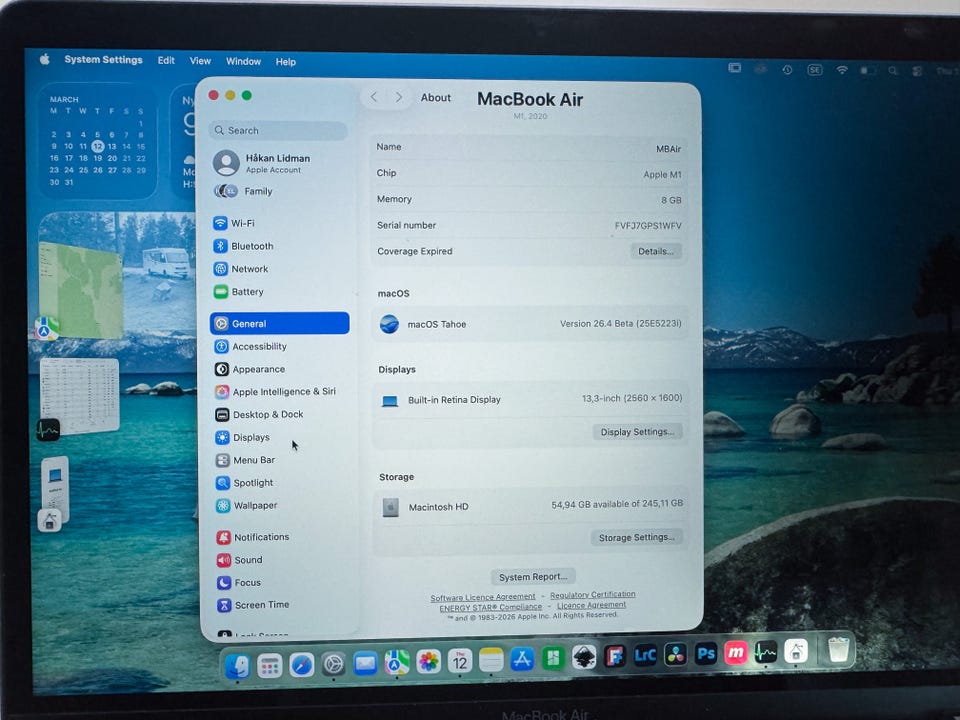Click the coverage Details button
The width and height of the screenshot is (960, 720).
click(x=656, y=251)
